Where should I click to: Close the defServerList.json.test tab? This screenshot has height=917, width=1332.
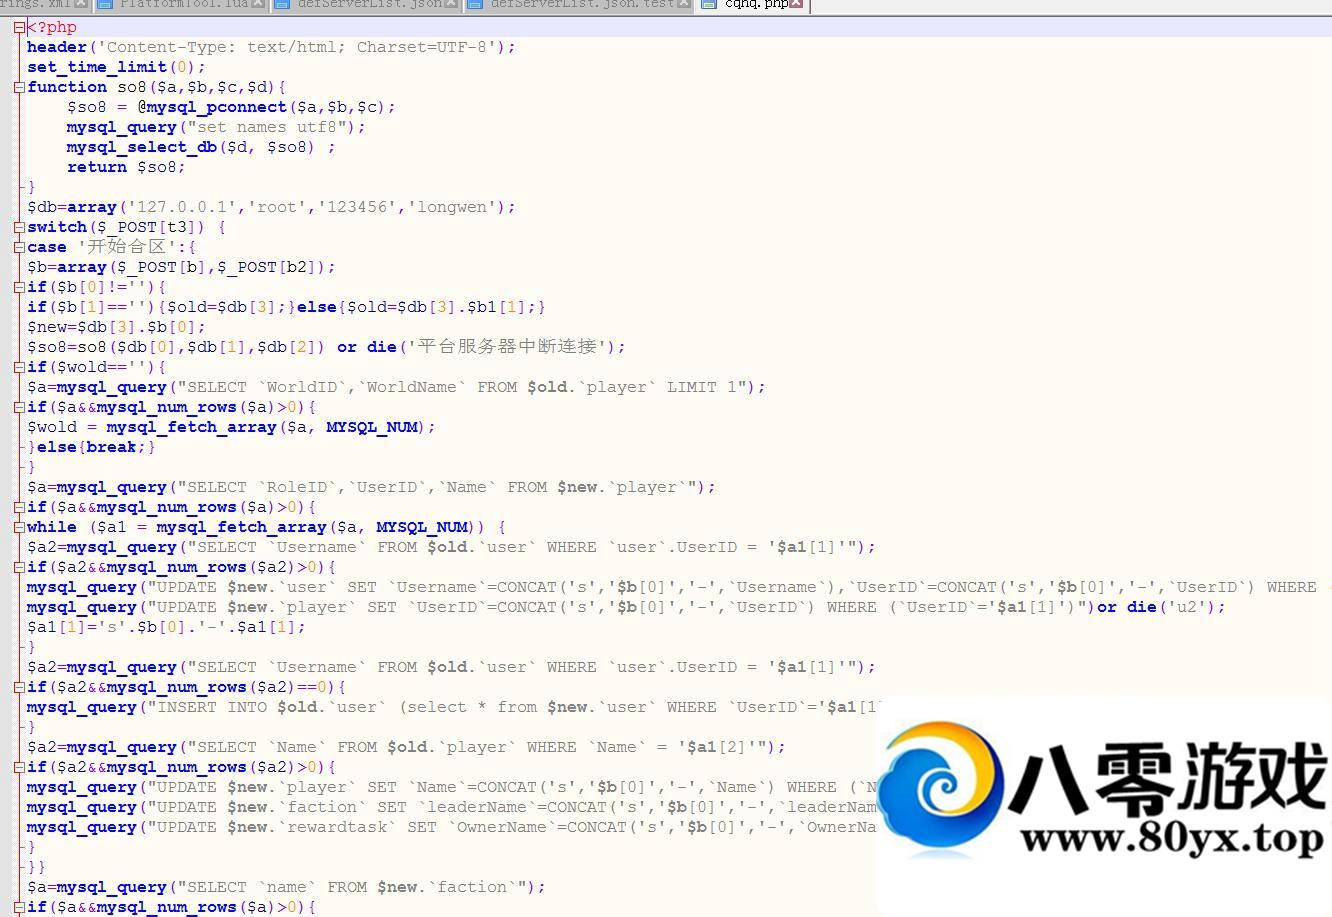684,4
